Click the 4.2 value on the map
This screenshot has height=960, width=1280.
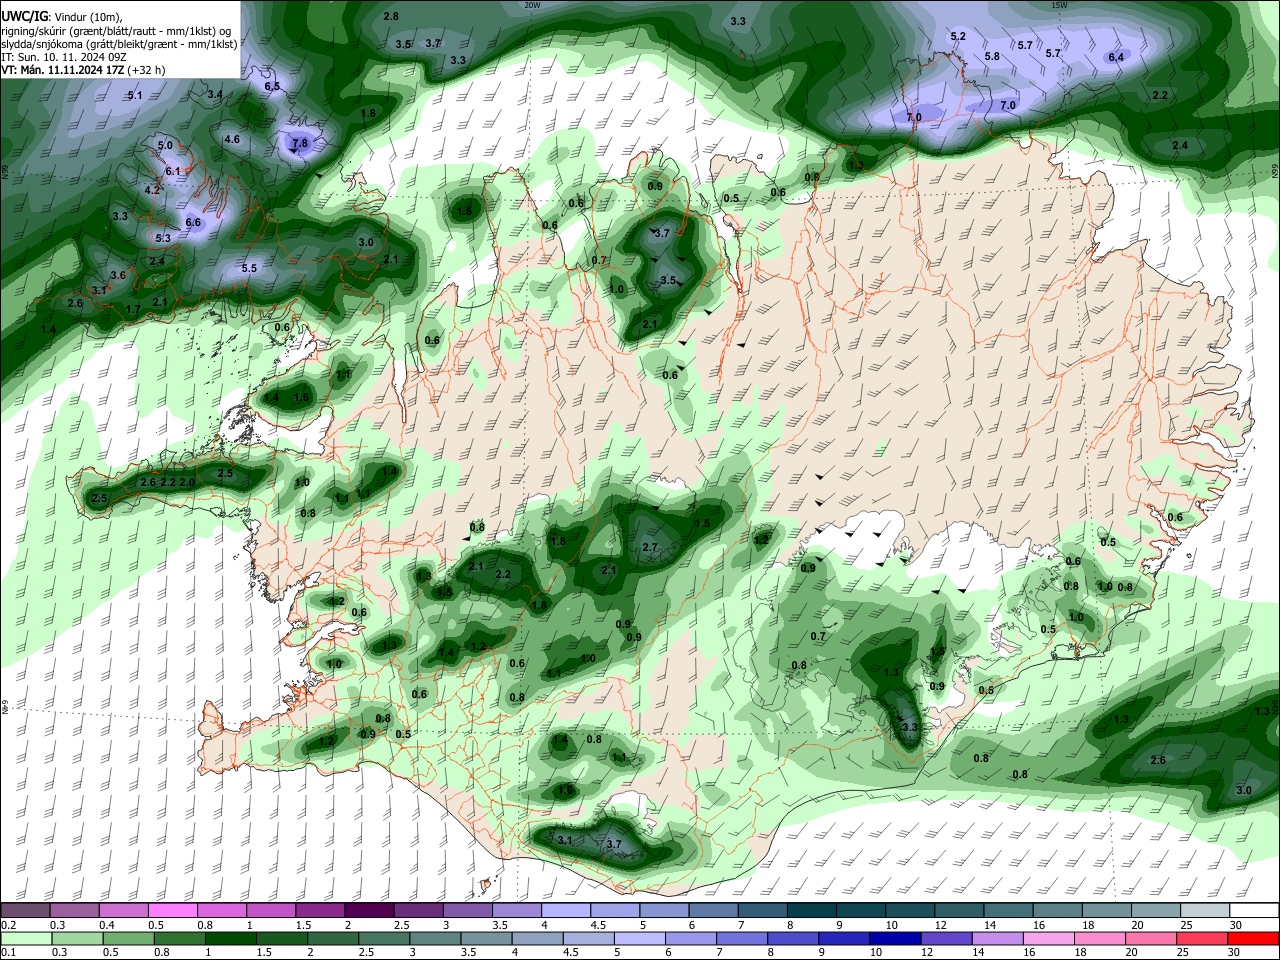152,189
